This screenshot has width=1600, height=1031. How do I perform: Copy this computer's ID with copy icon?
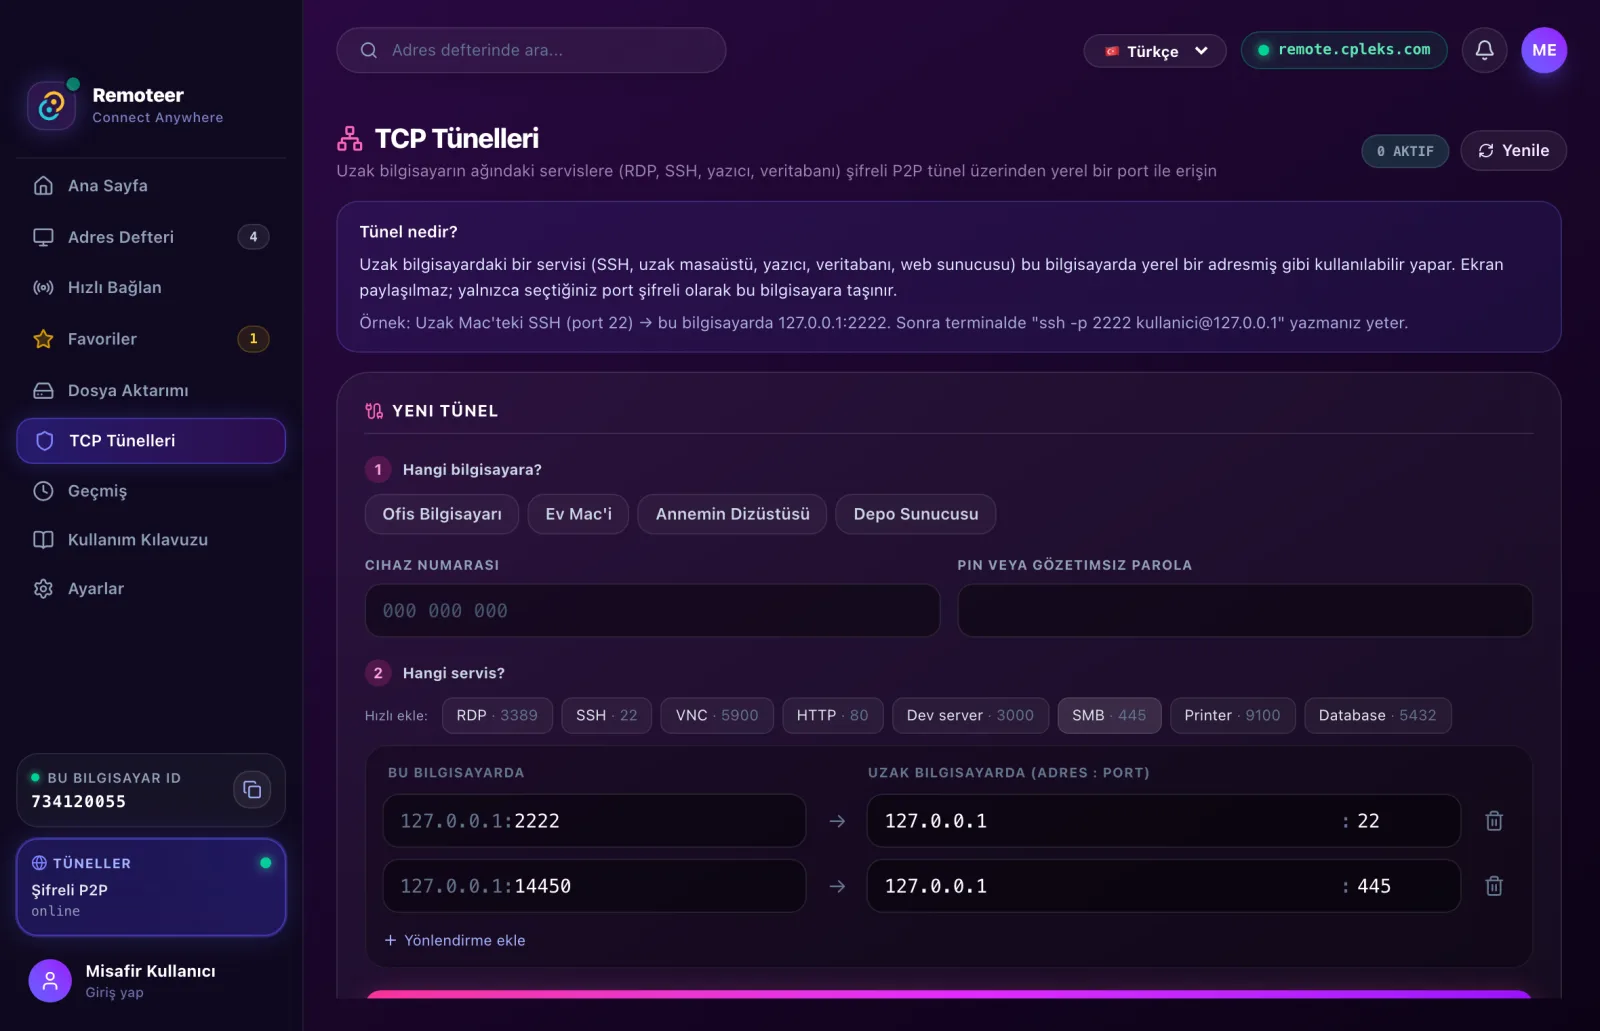[x=252, y=790]
